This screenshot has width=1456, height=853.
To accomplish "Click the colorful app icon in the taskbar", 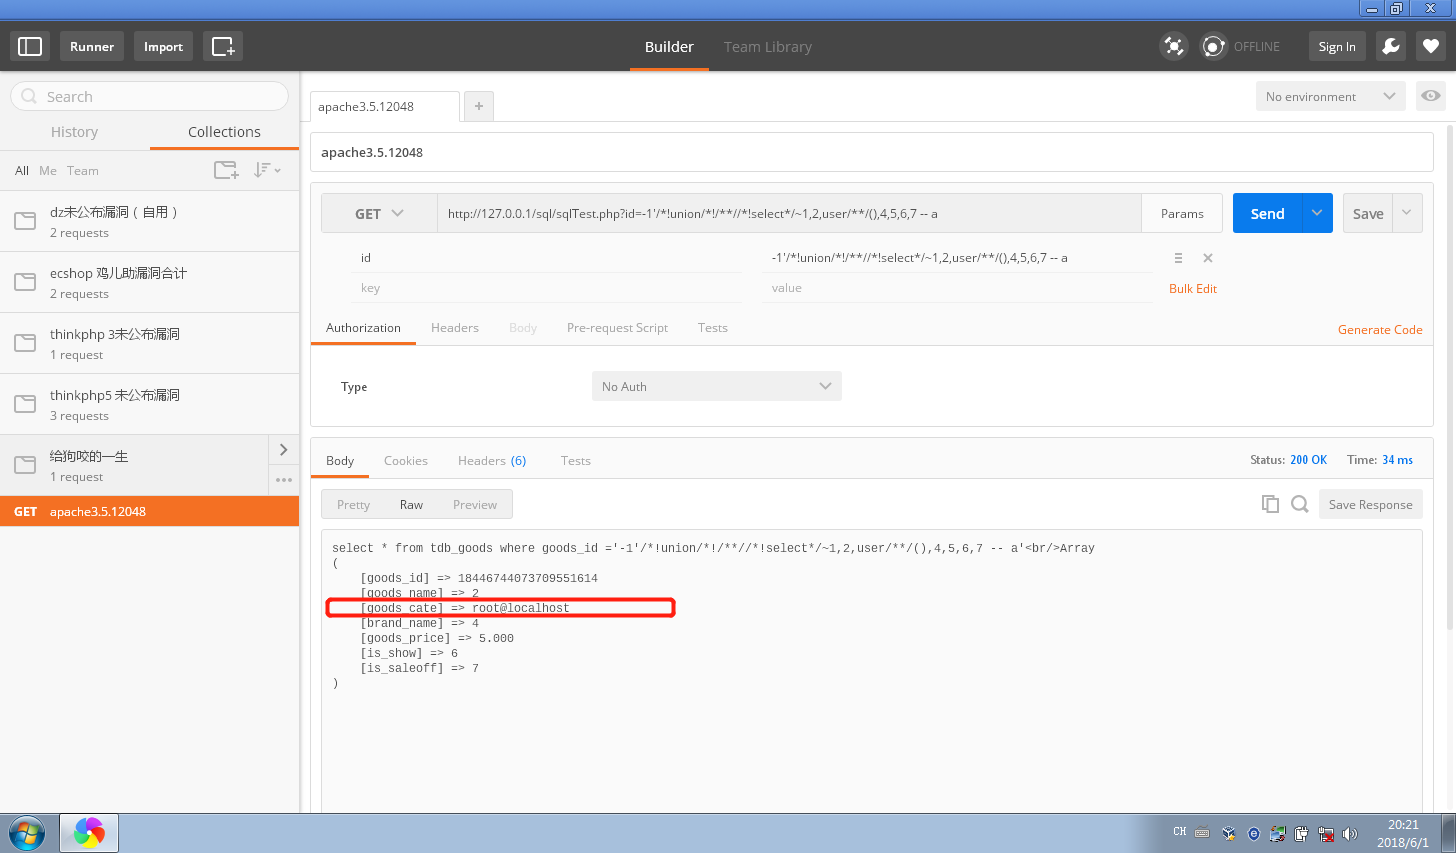I will click(x=89, y=833).
